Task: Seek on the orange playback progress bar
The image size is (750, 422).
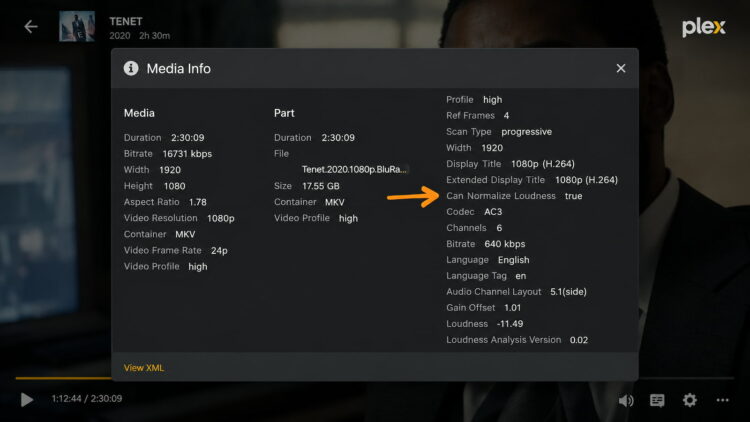Action: pyautogui.click(x=63, y=378)
